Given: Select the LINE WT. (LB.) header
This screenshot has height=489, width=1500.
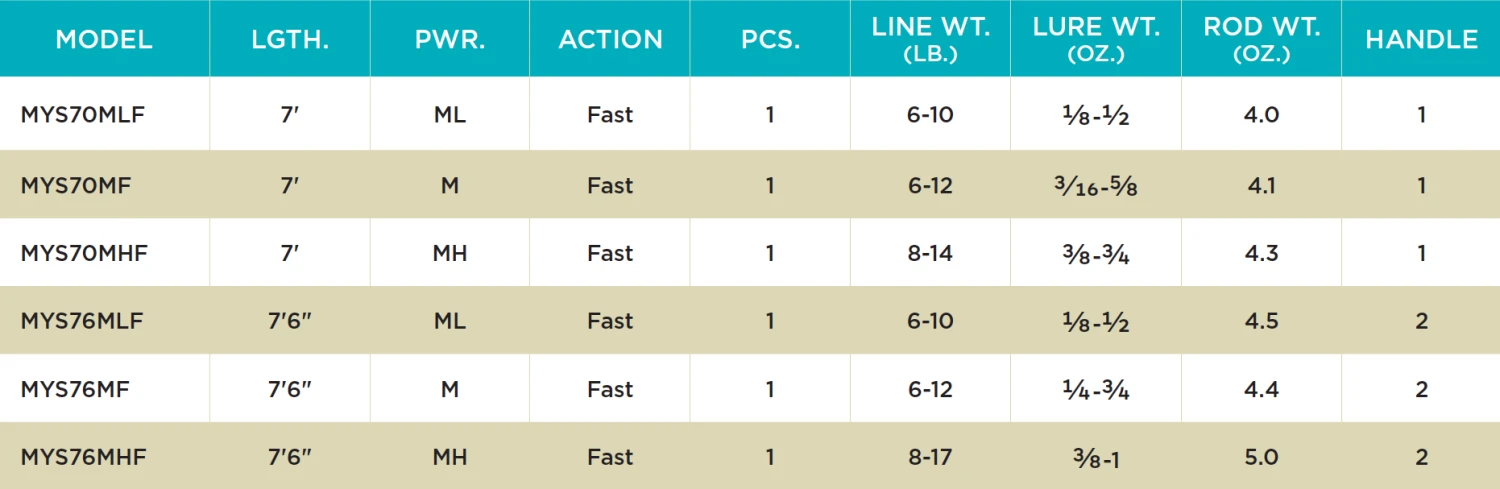Looking at the screenshot, I should (x=930, y=40).
